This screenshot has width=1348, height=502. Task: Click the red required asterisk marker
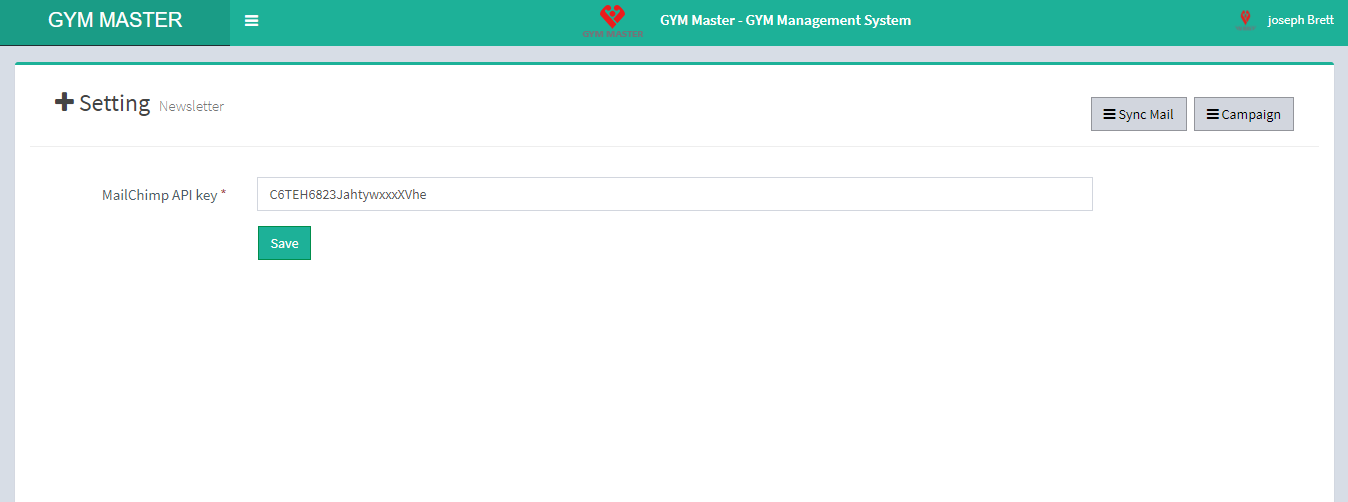coord(223,193)
